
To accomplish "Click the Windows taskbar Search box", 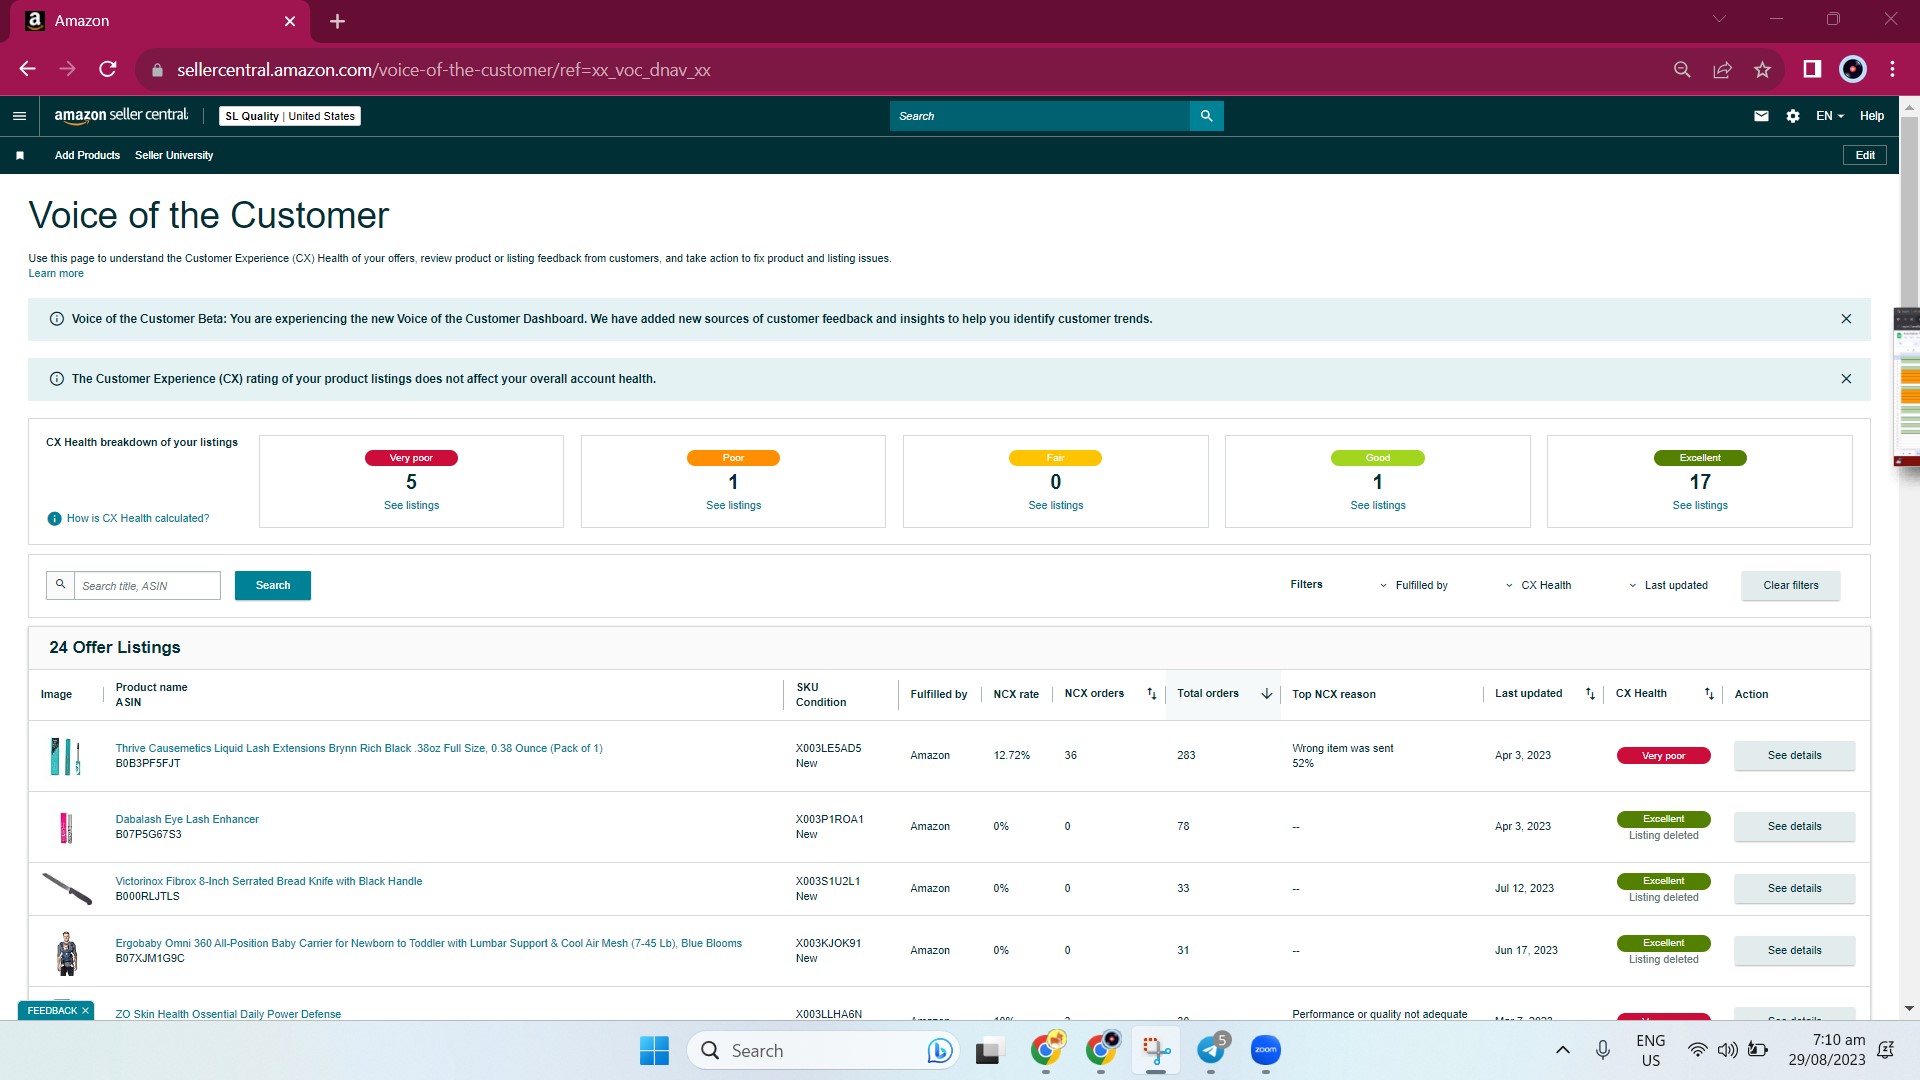I will click(823, 1050).
